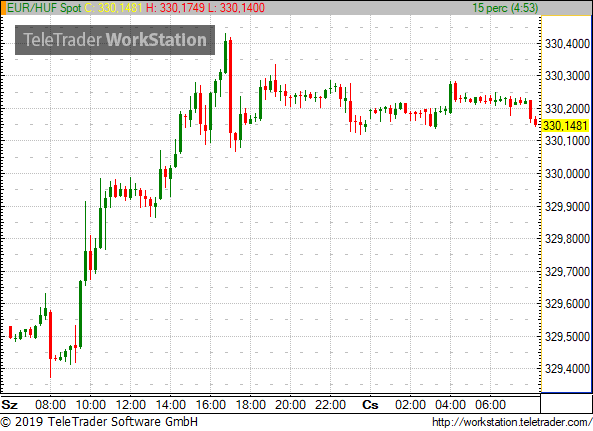Open the workstation.teletrader.com link

click(x=512, y=422)
